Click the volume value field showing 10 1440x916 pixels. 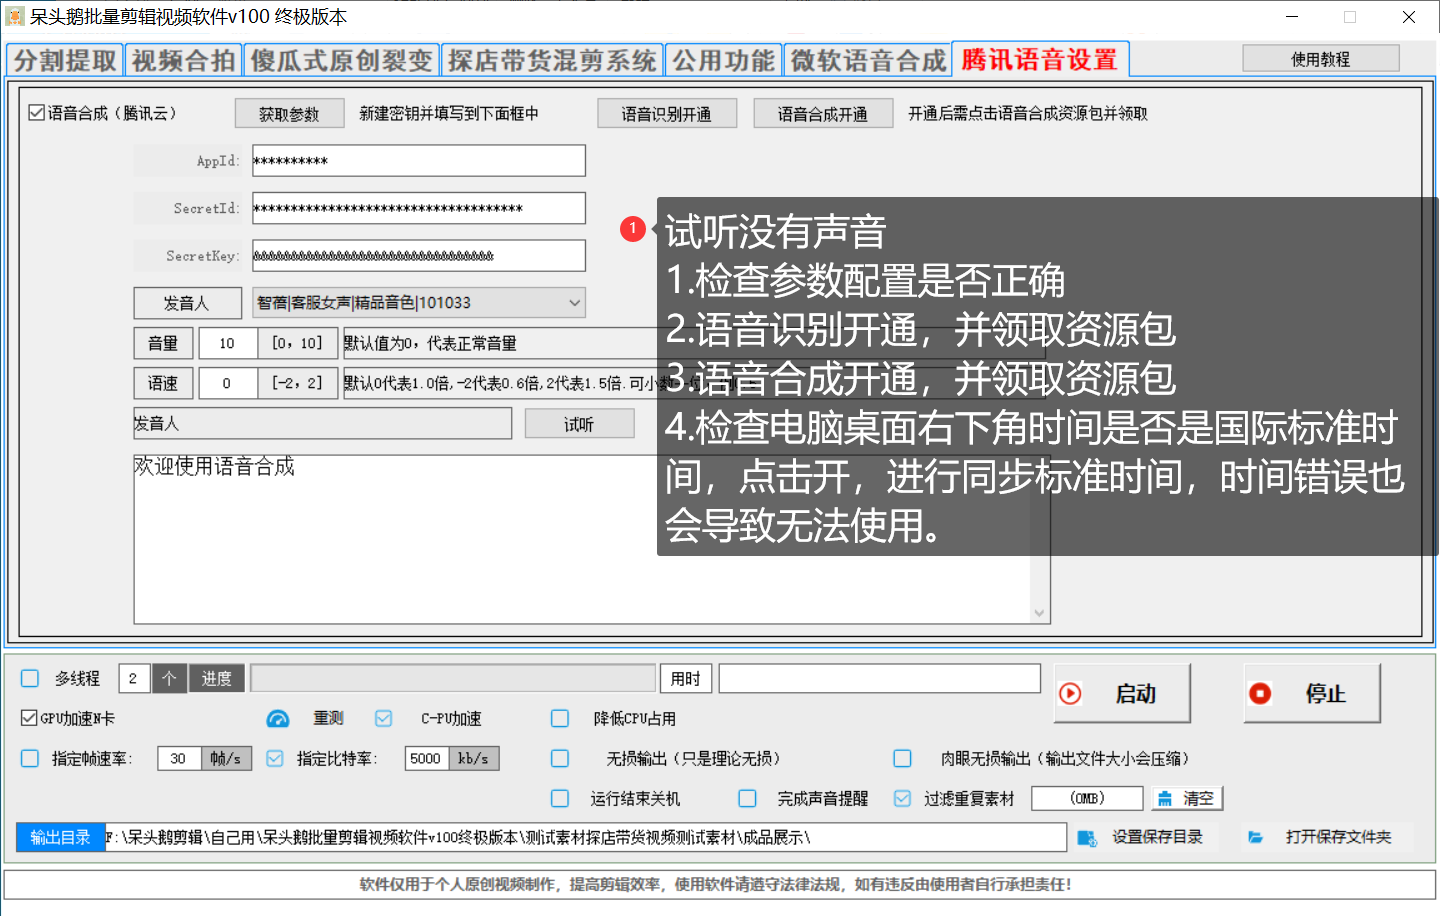tap(228, 343)
